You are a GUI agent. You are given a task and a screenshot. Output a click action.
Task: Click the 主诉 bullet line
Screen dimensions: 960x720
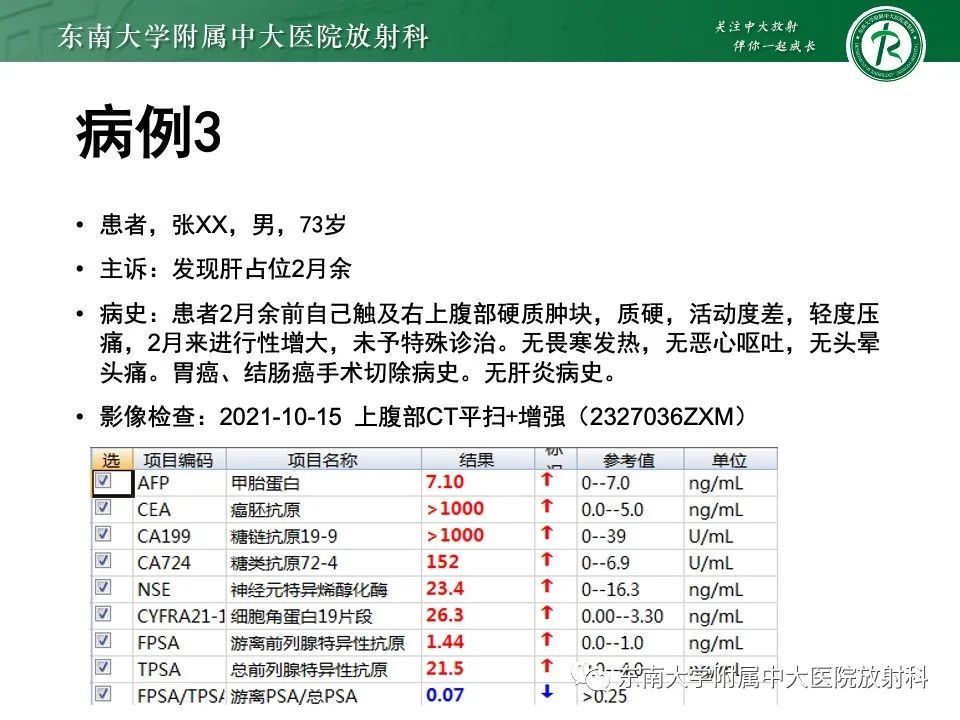pos(225,269)
